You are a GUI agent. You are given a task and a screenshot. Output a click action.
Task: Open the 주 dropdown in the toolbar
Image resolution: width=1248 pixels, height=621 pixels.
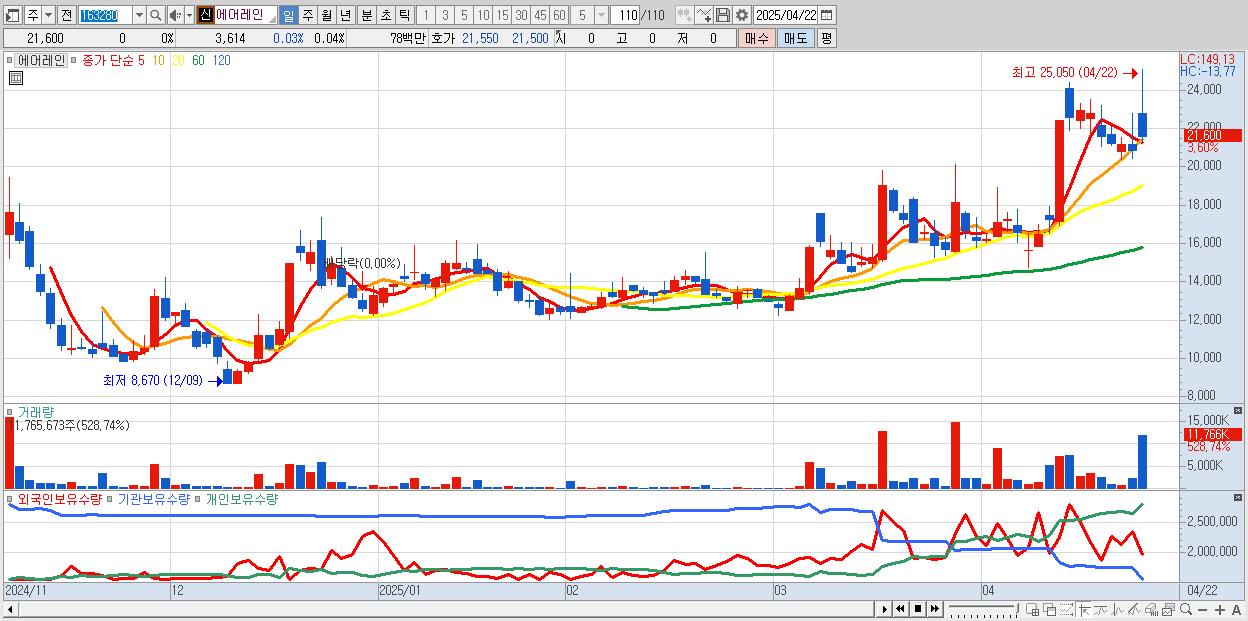48,16
